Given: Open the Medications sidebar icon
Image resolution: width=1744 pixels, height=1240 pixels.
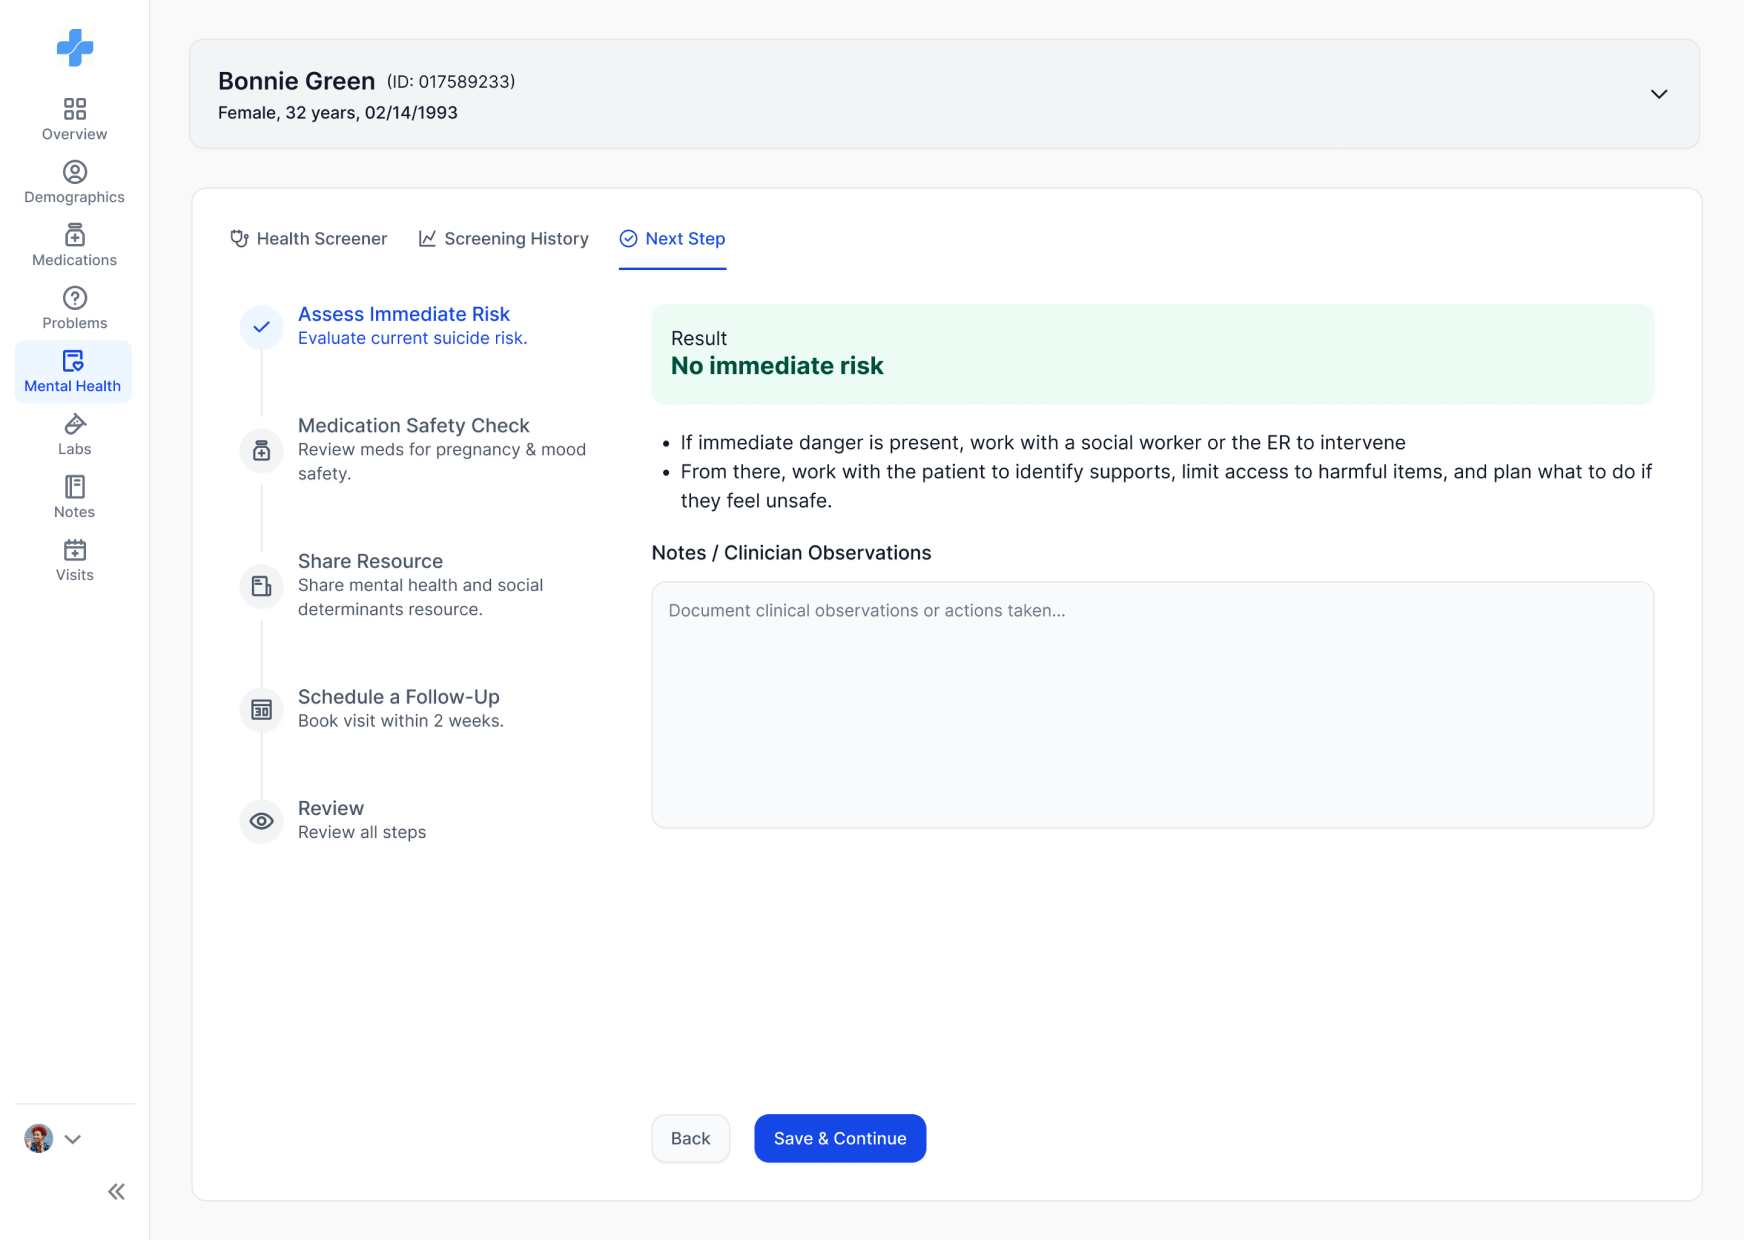Looking at the screenshot, I should [74, 235].
